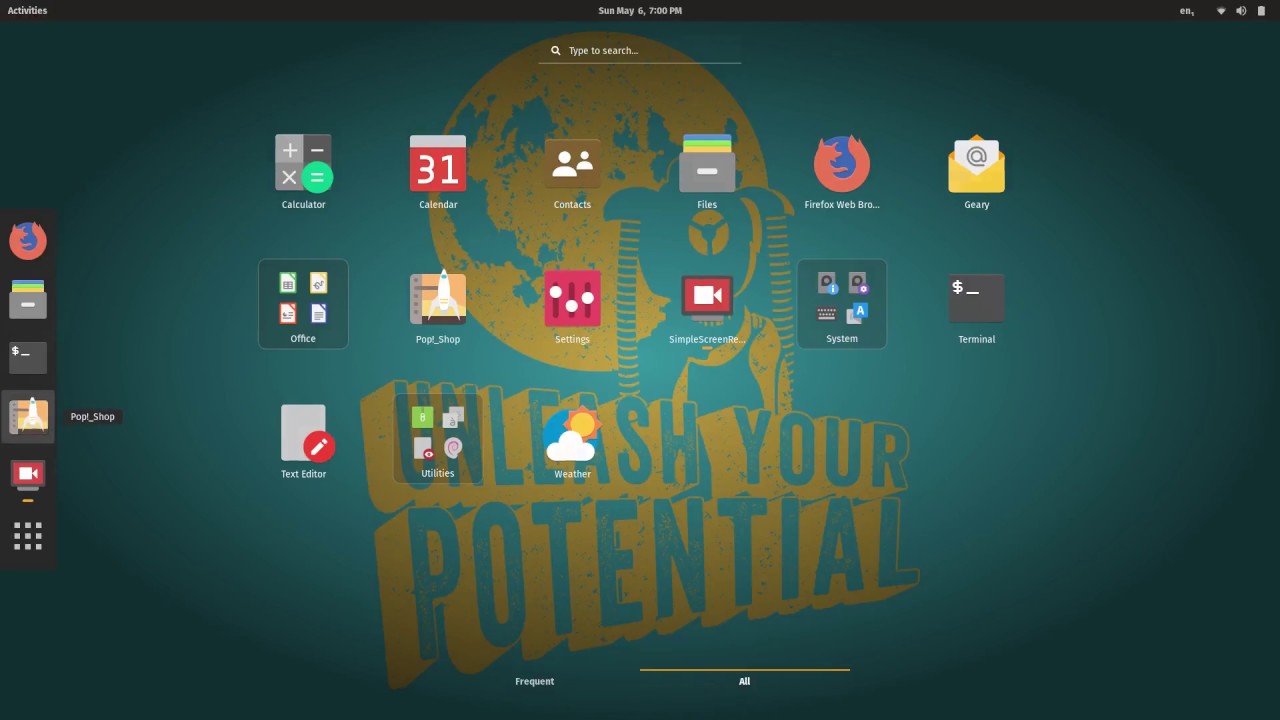Click the volume icon in the top bar

[1241, 10]
